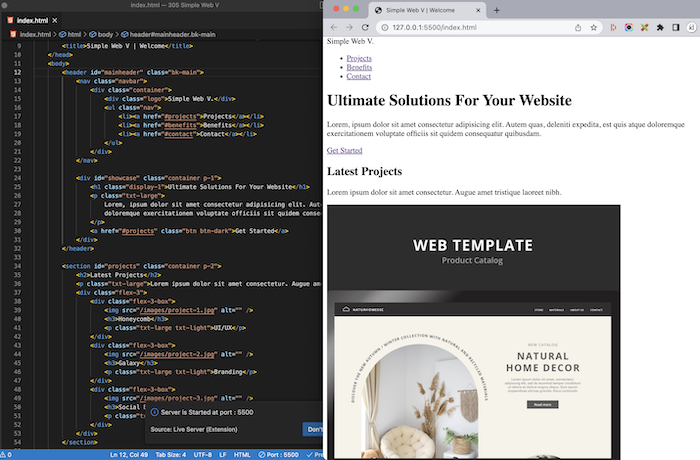700x460 pixels.
Task: Click Simple Web V. logo text on webpage
Action: [x=350, y=41]
